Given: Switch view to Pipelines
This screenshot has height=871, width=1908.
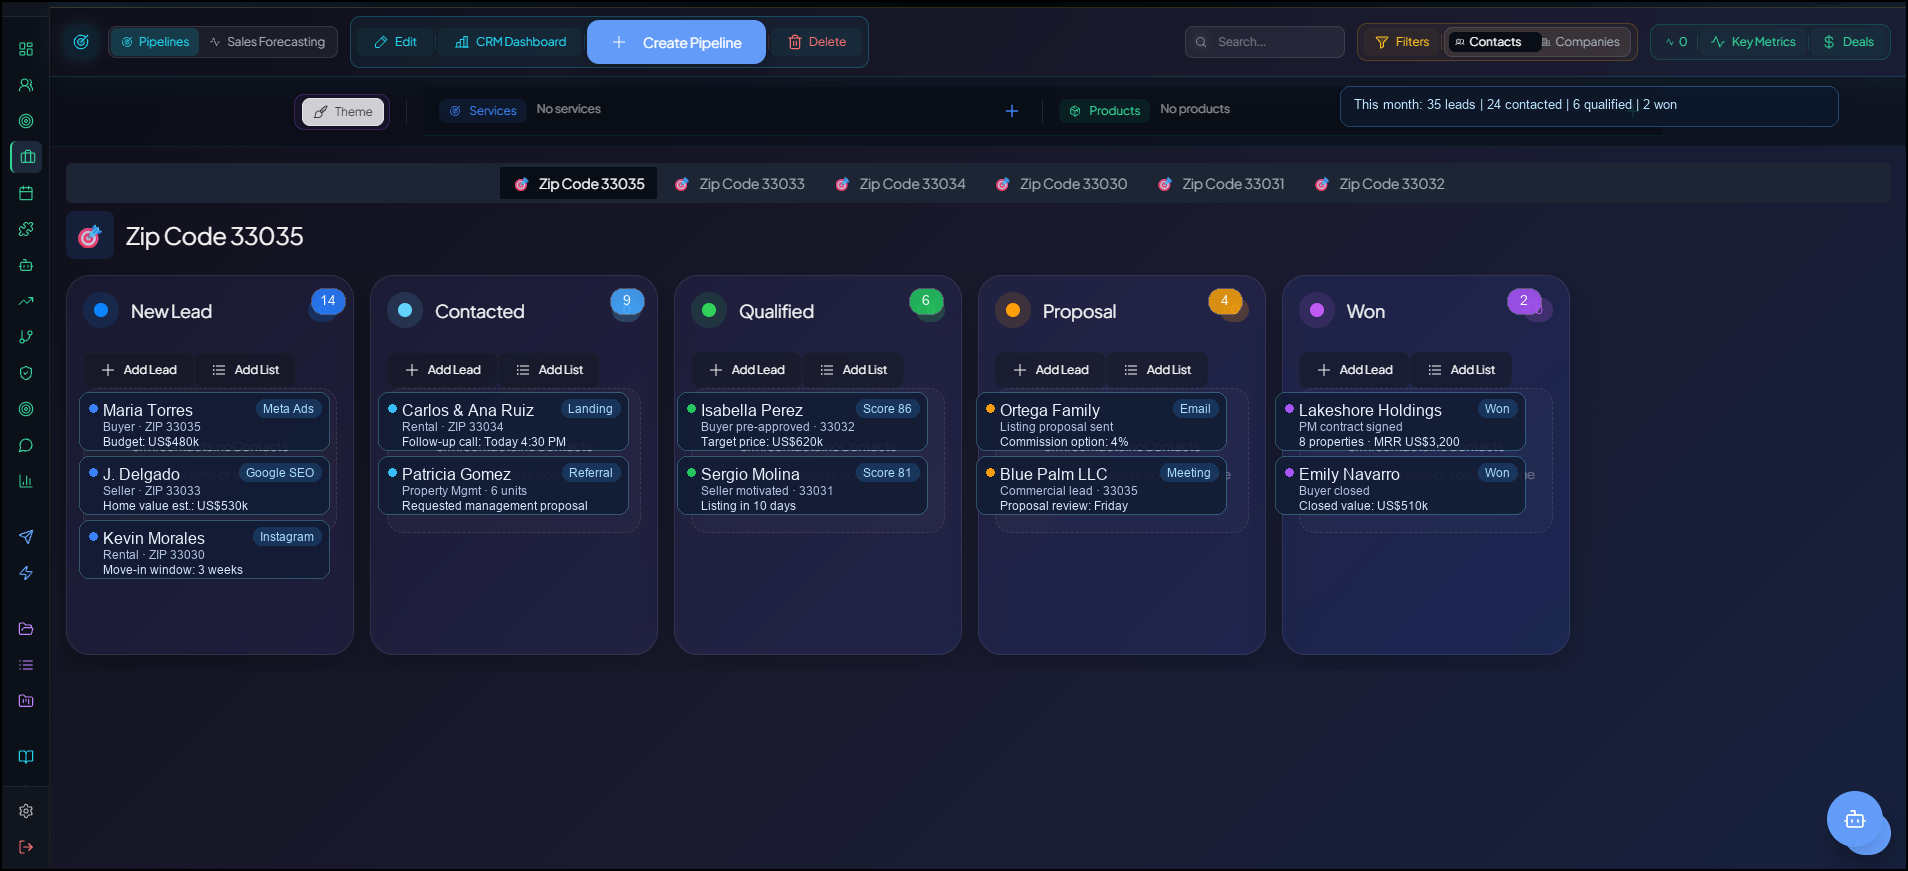Looking at the screenshot, I should coord(155,42).
